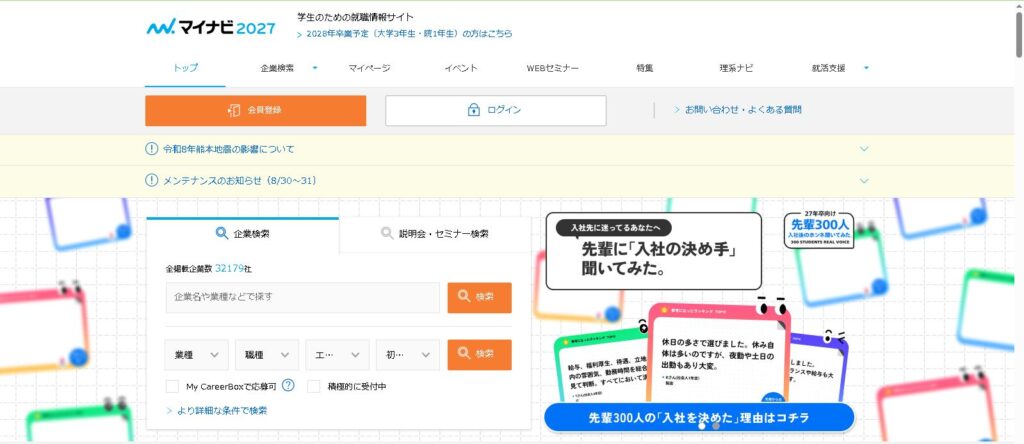Switch to the 説明会・セミナー検索 tab

435,233
